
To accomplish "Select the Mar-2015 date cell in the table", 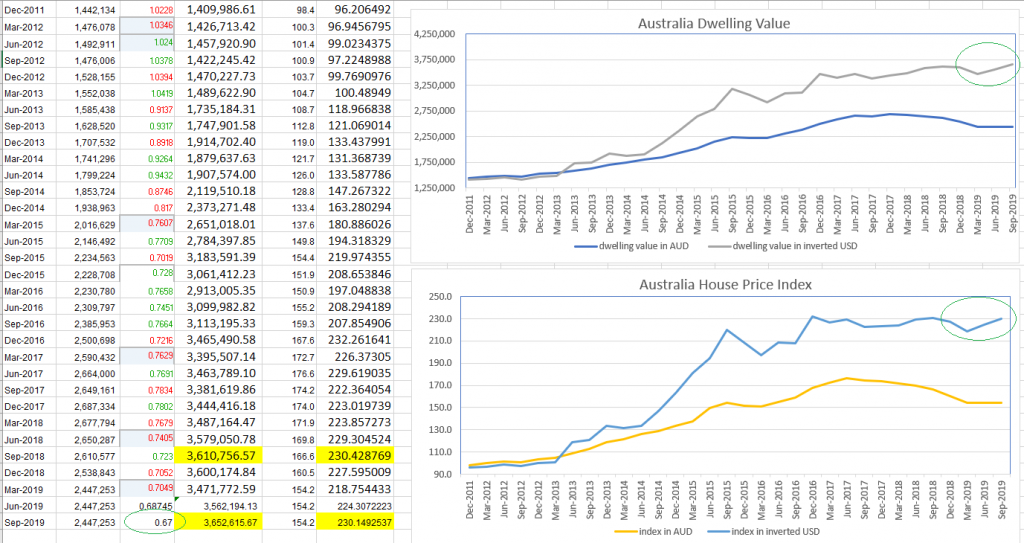I will (24, 225).
